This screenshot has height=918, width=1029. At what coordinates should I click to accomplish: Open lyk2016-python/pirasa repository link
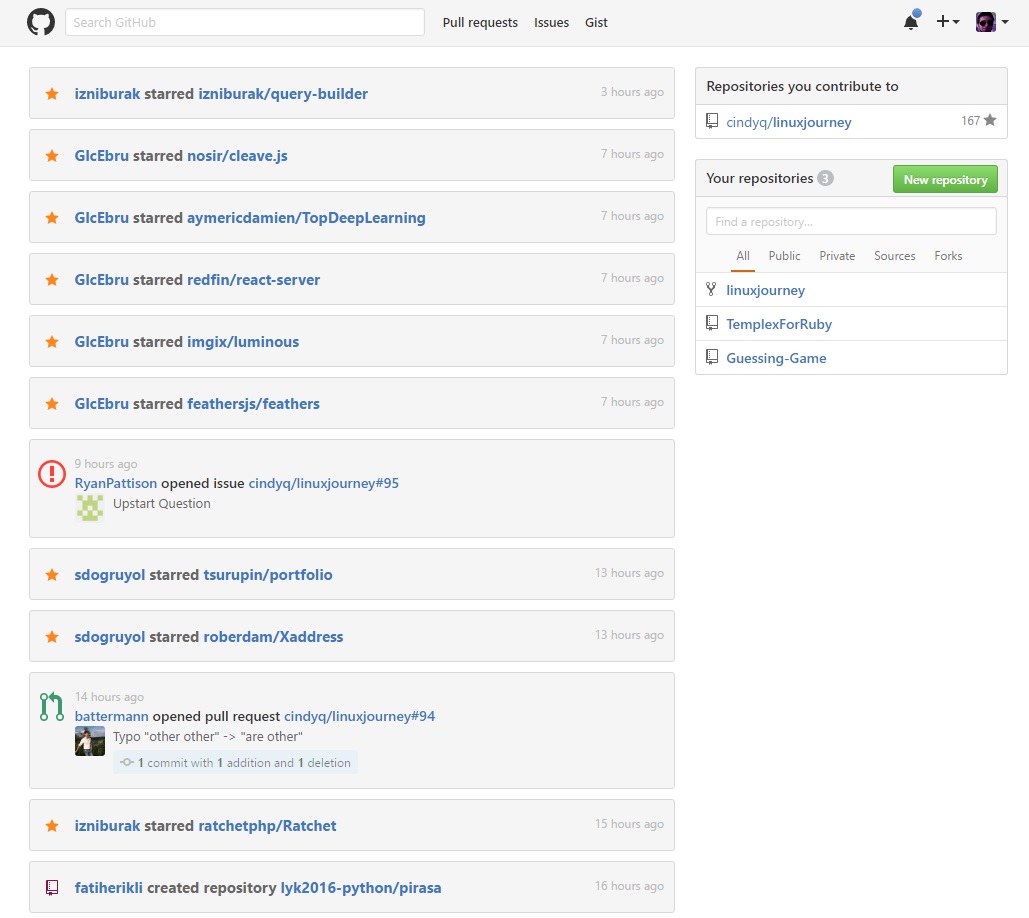click(x=361, y=888)
